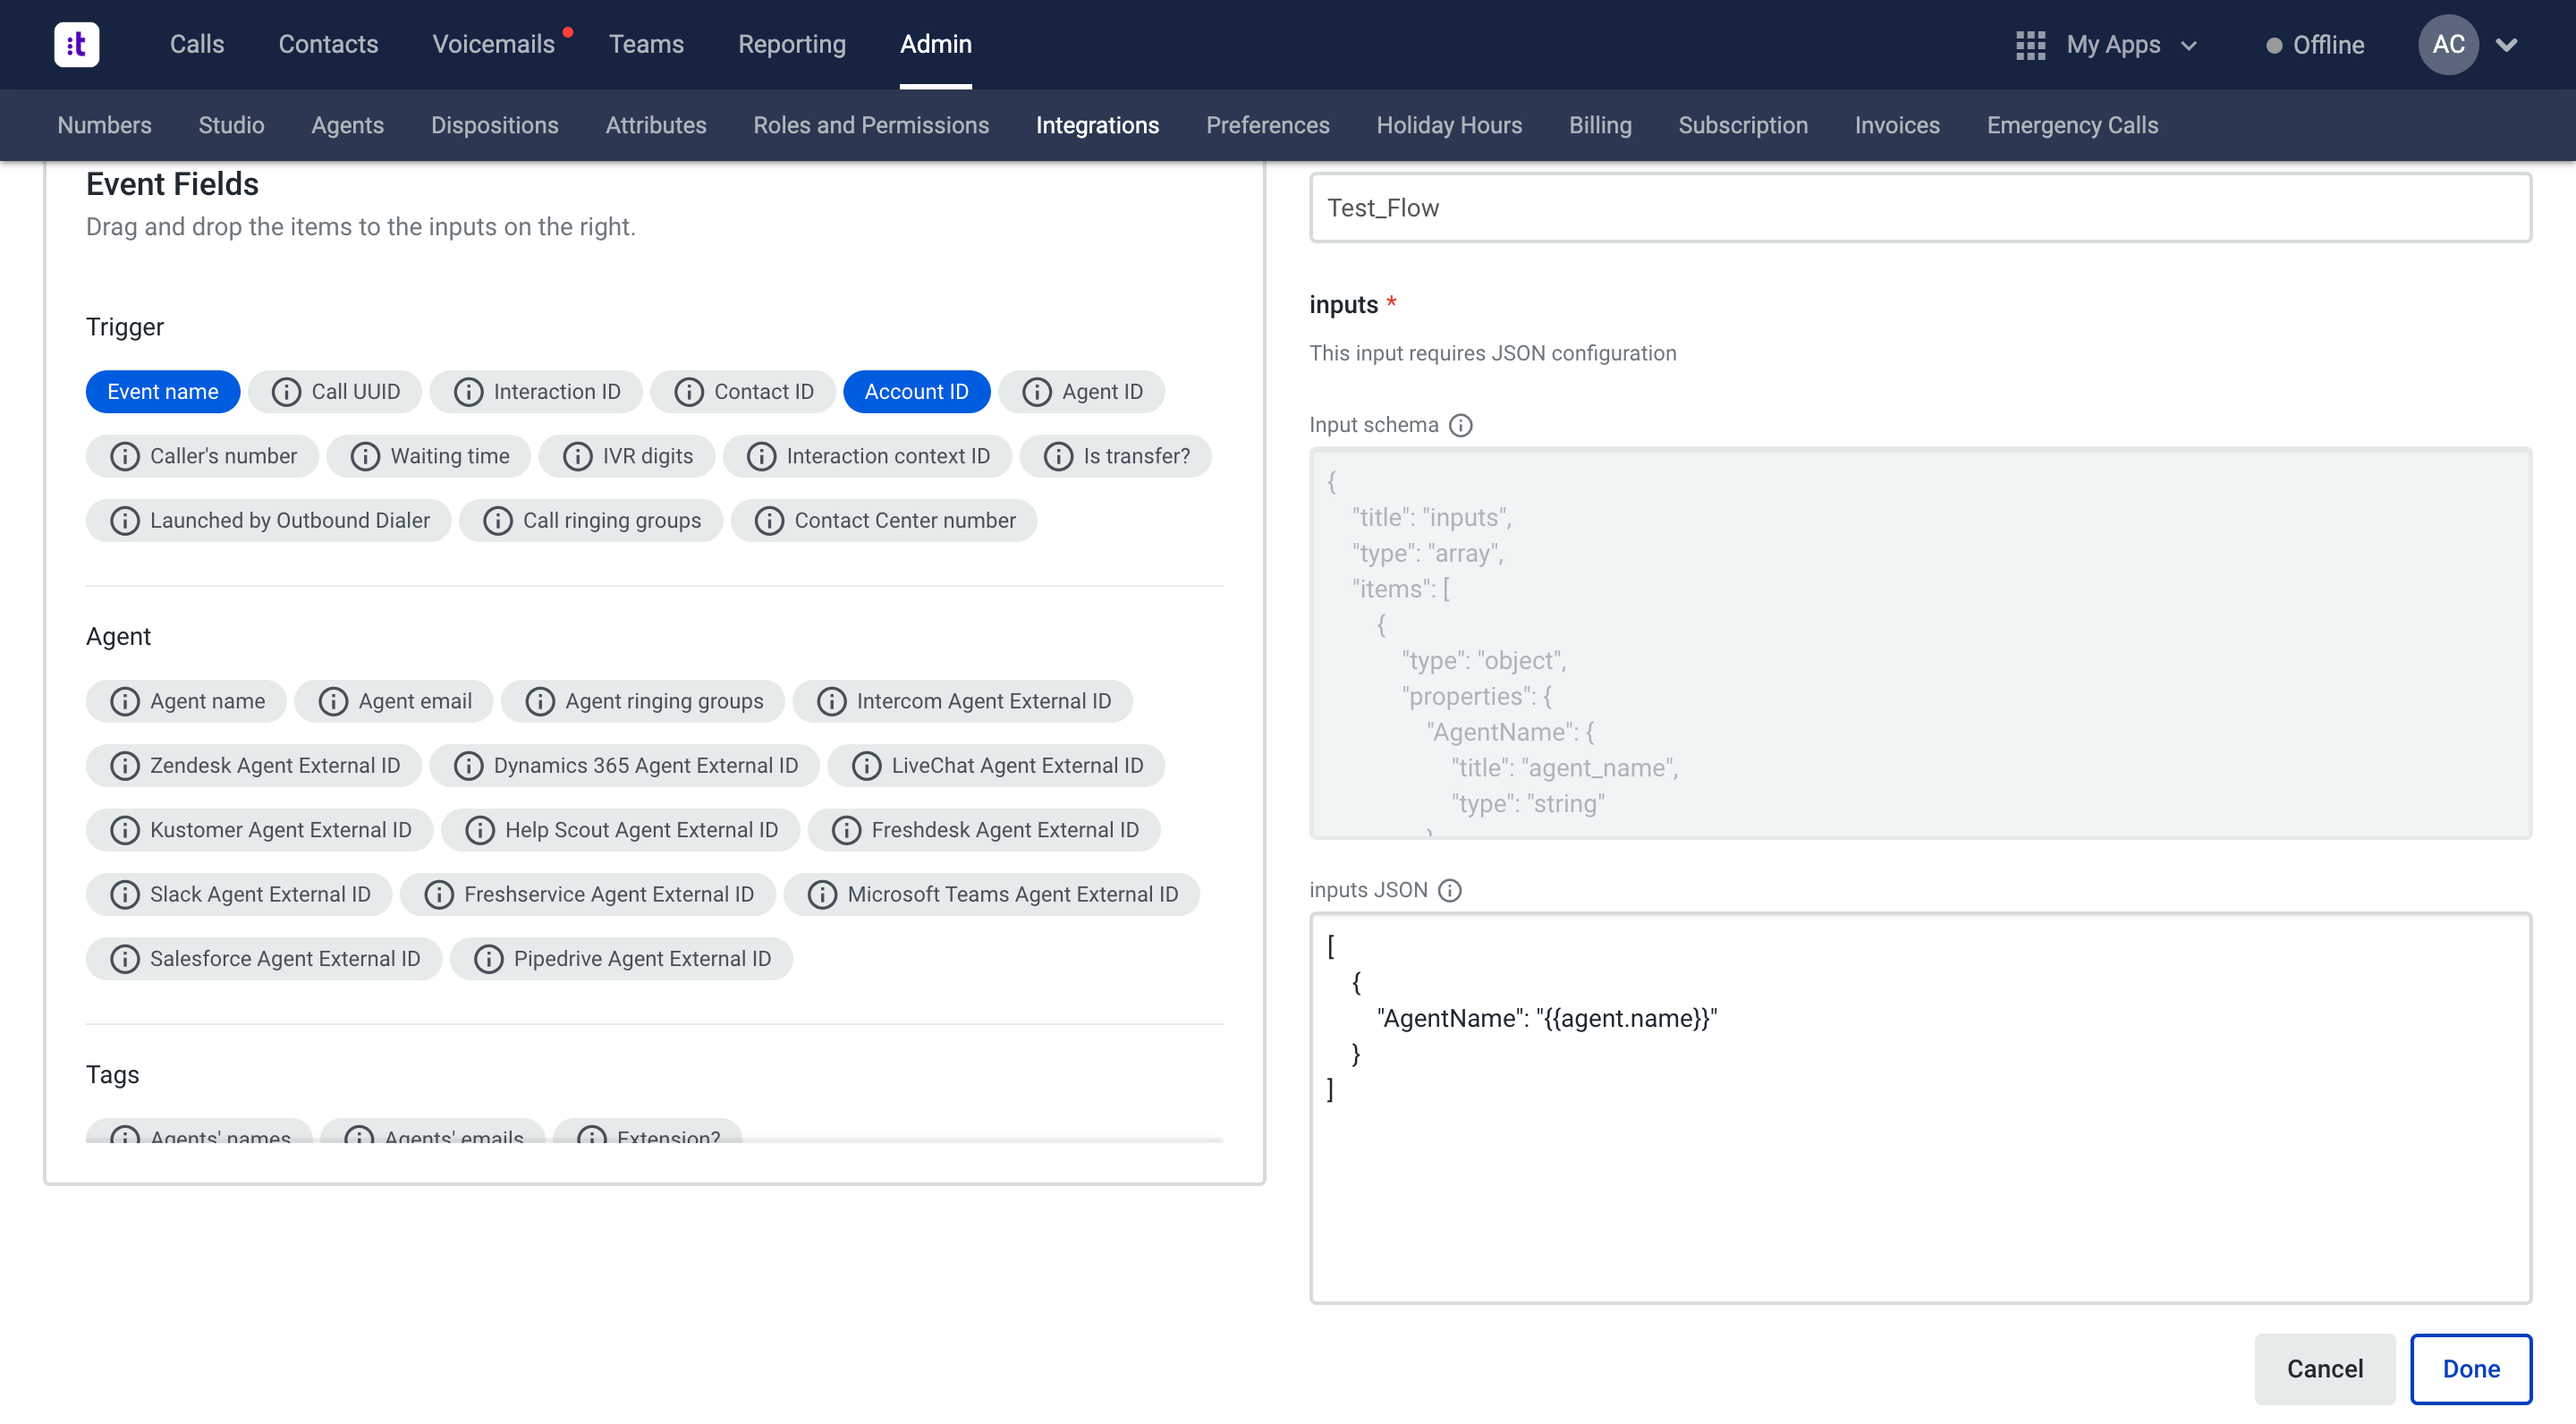Open the Reporting section
Image resolution: width=2576 pixels, height=1424 pixels.
[x=792, y=44]
